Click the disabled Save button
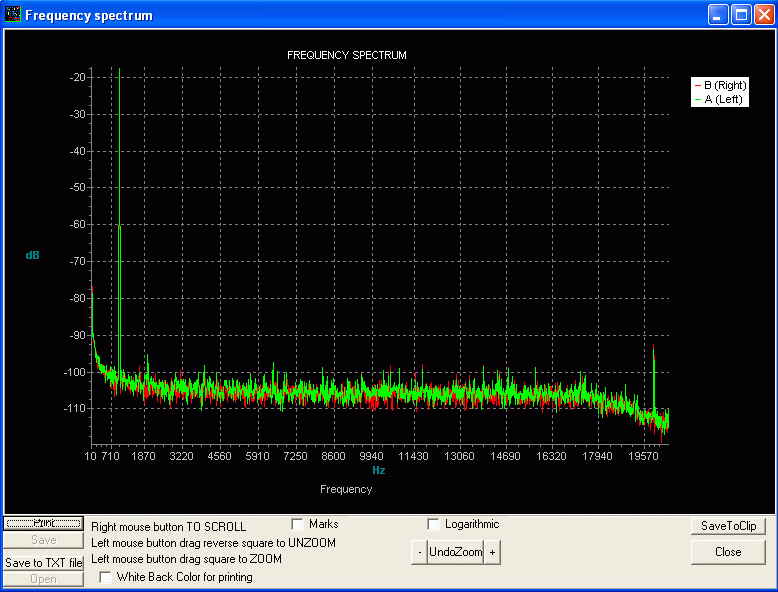 point(43,540)
